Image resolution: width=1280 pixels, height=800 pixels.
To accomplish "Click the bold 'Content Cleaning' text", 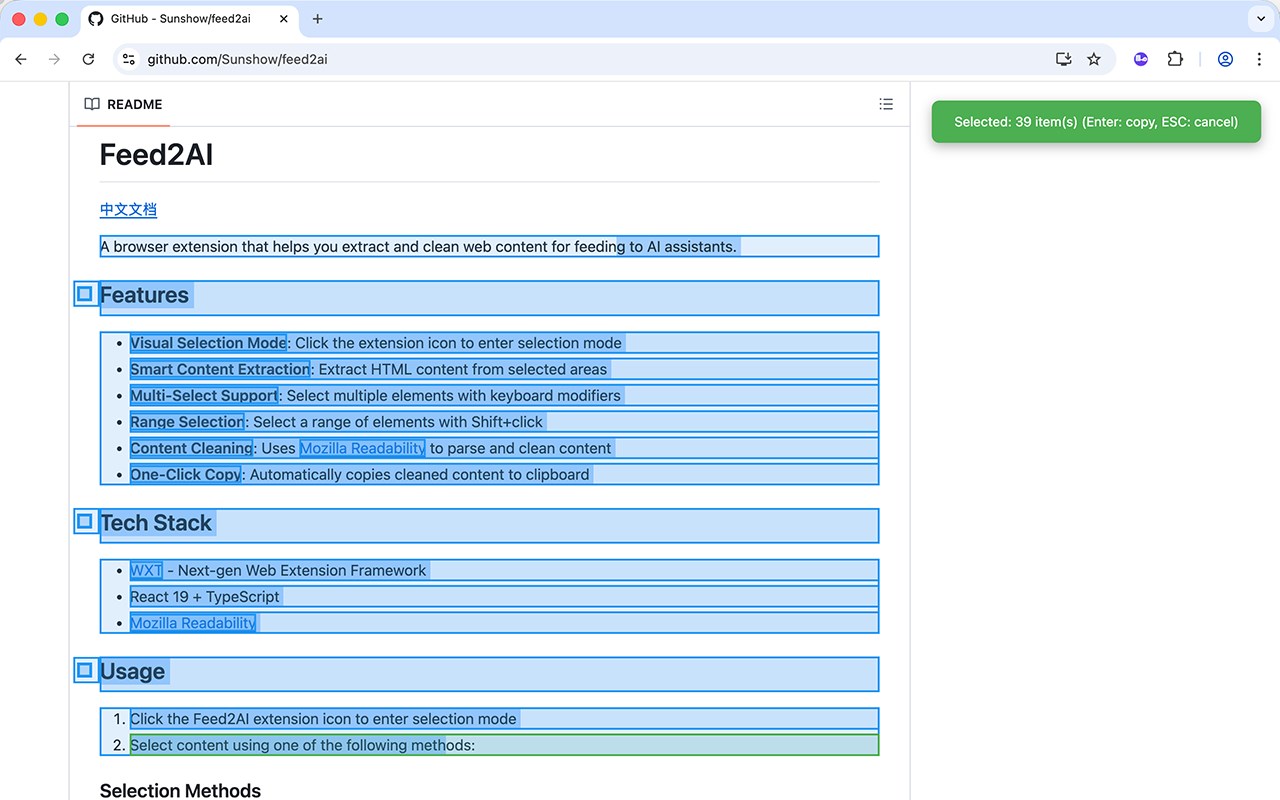I will 192,448.
